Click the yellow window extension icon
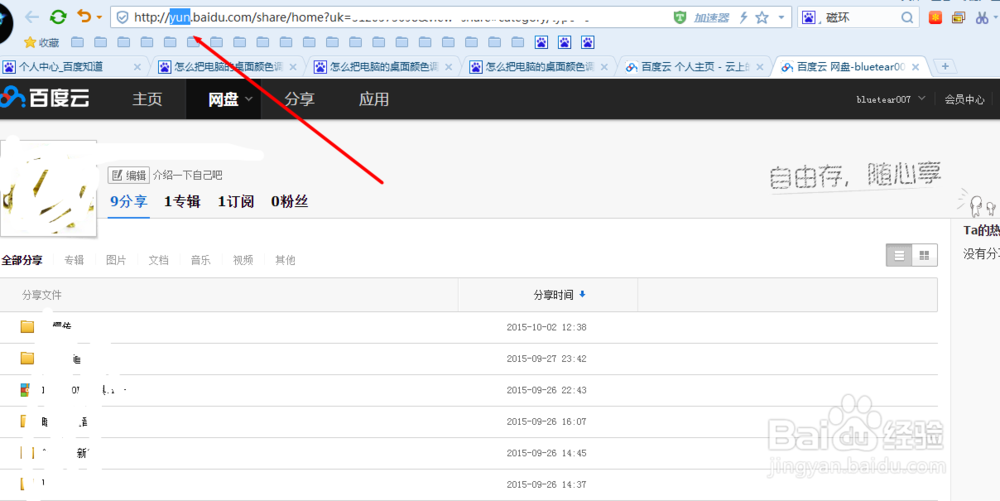Screen dimensions: 1000x501 coord(959,18)
